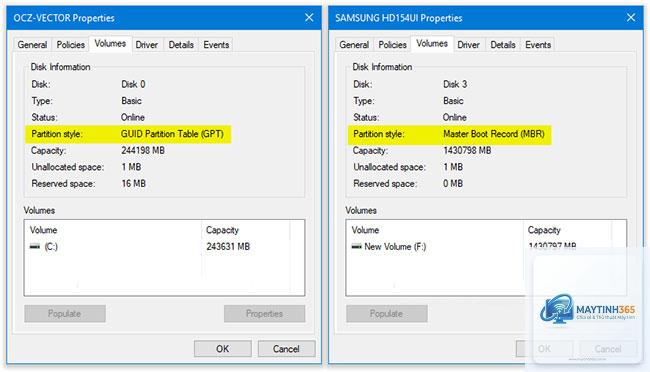Open General tab in SAMSUNG HD154UI Properties

pyautogui.click(x=354, y=44)
